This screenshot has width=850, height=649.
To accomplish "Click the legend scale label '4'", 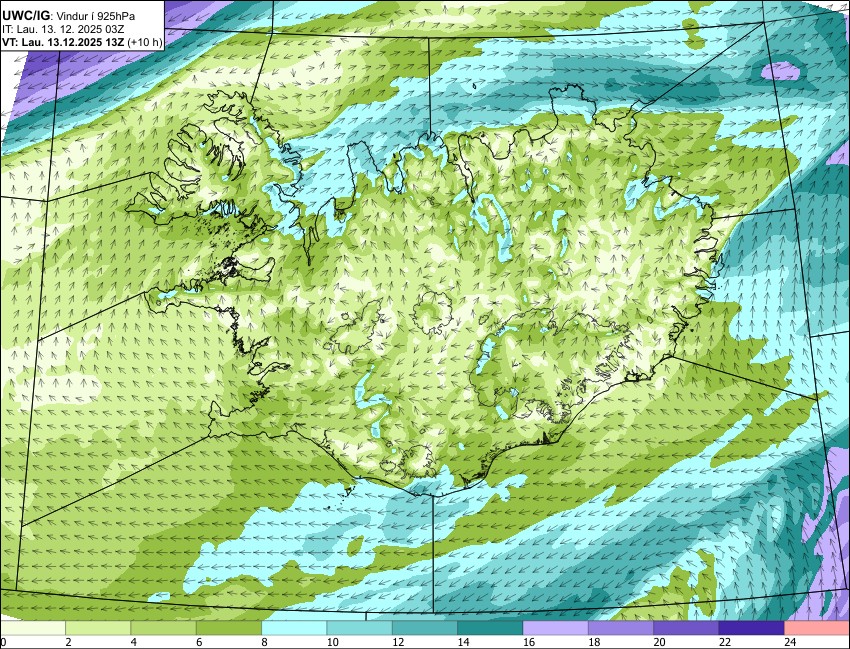I will 133,642.
